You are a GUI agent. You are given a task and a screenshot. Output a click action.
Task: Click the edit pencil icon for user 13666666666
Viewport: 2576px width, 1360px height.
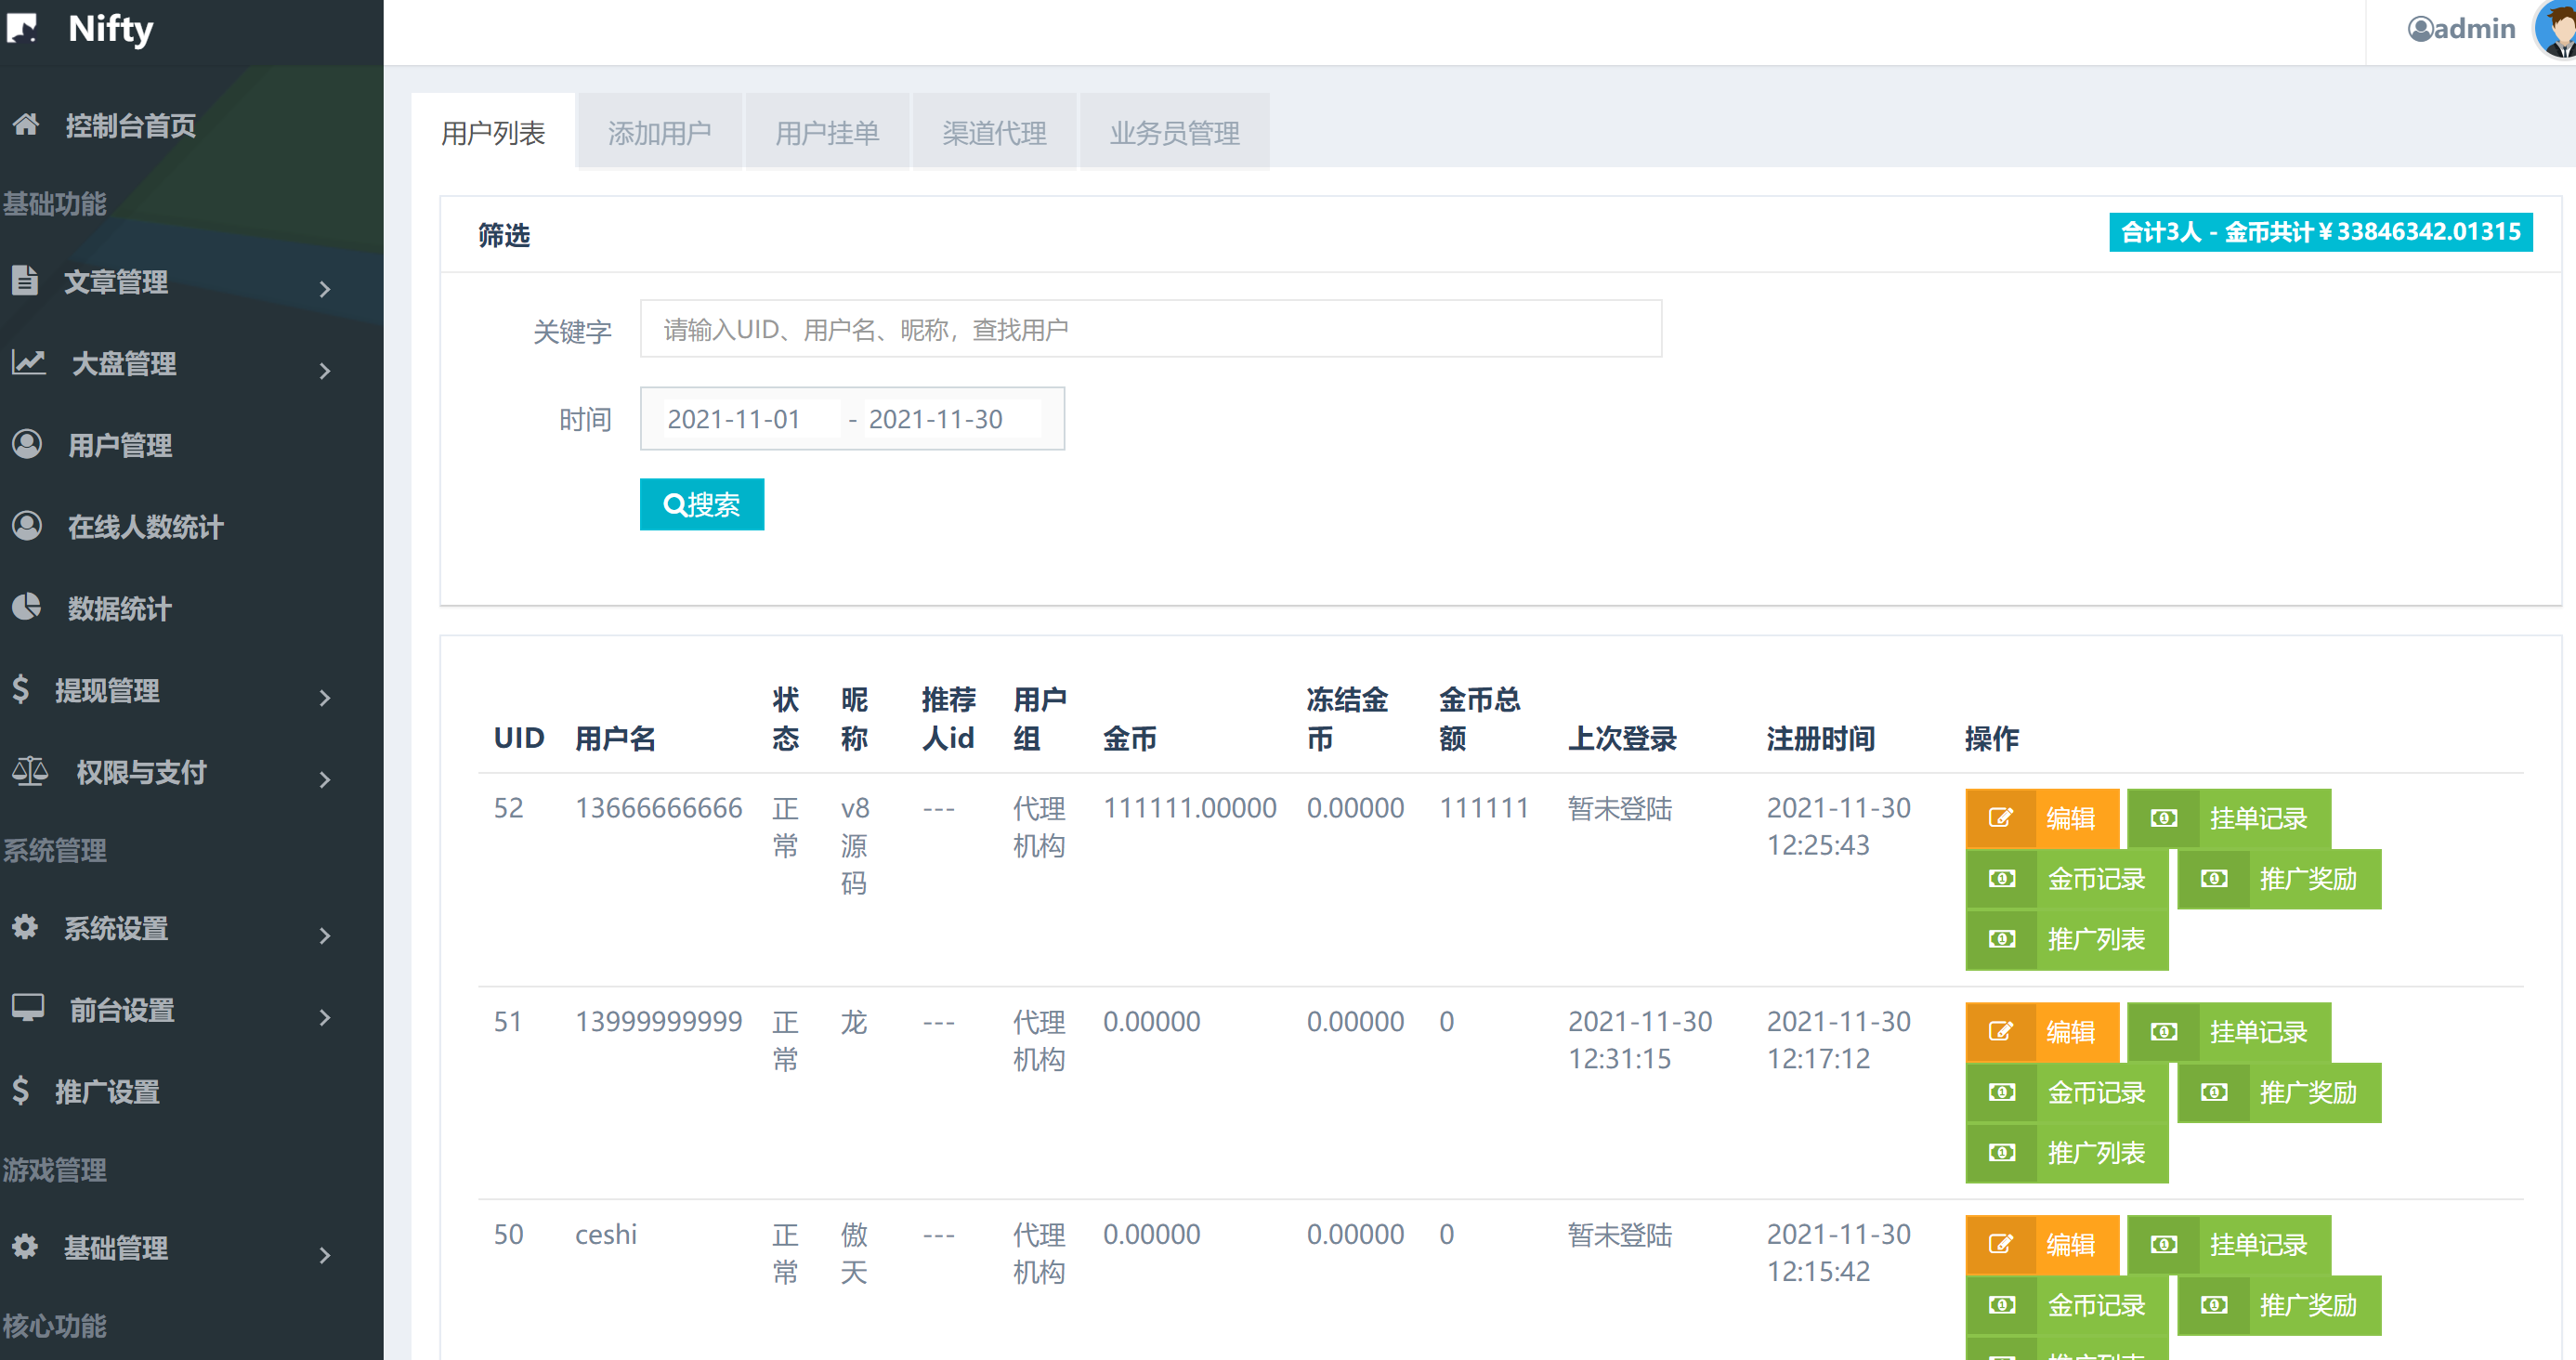click(x=2000, y=818)
